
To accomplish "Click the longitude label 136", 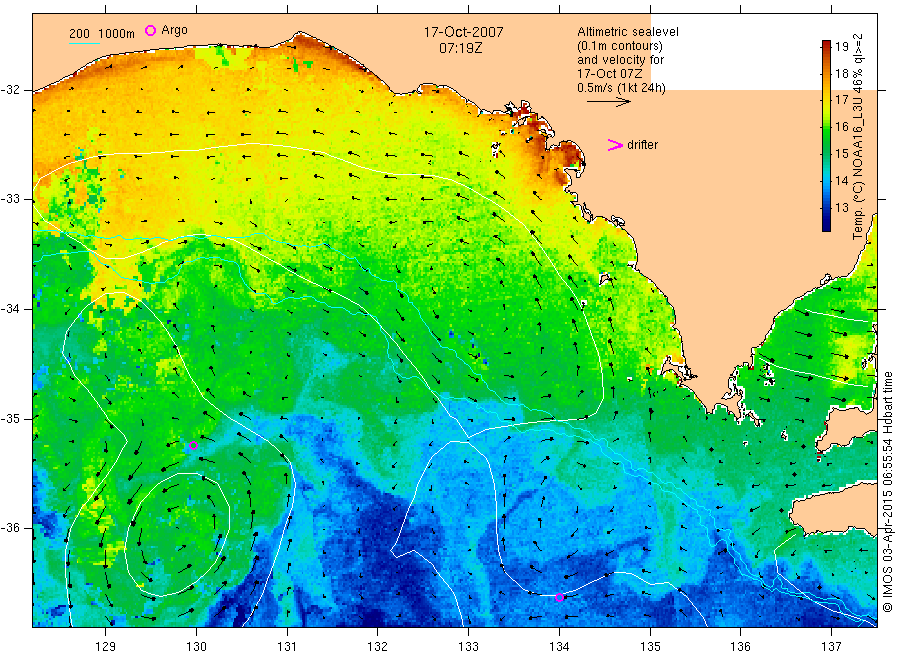I will click(x=740, y=647).
